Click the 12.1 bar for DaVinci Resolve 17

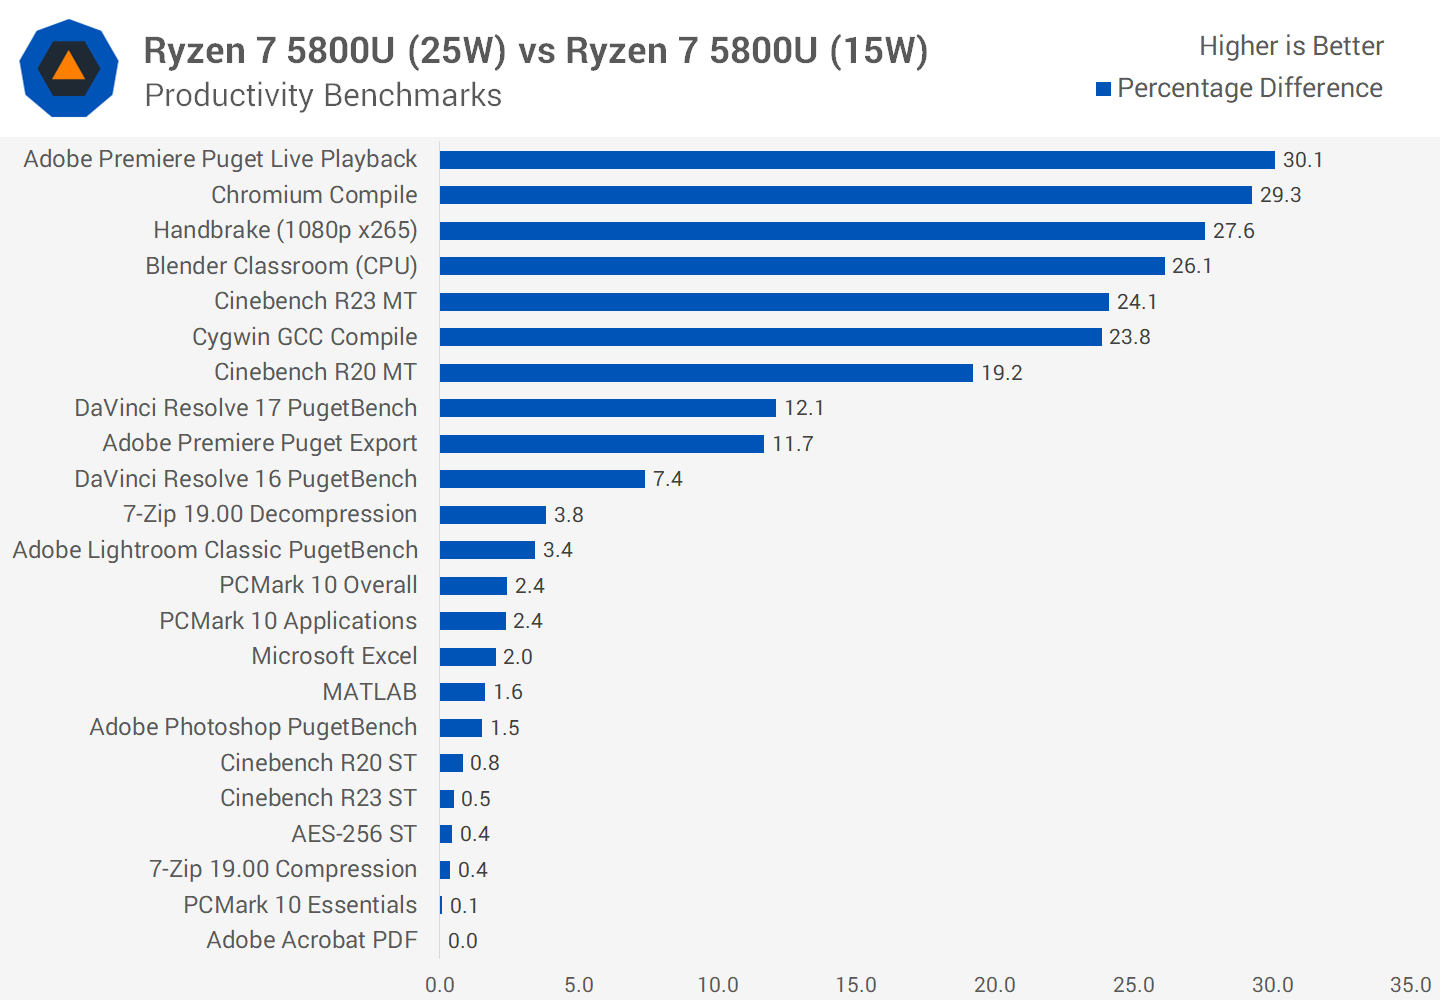[608, 408]
